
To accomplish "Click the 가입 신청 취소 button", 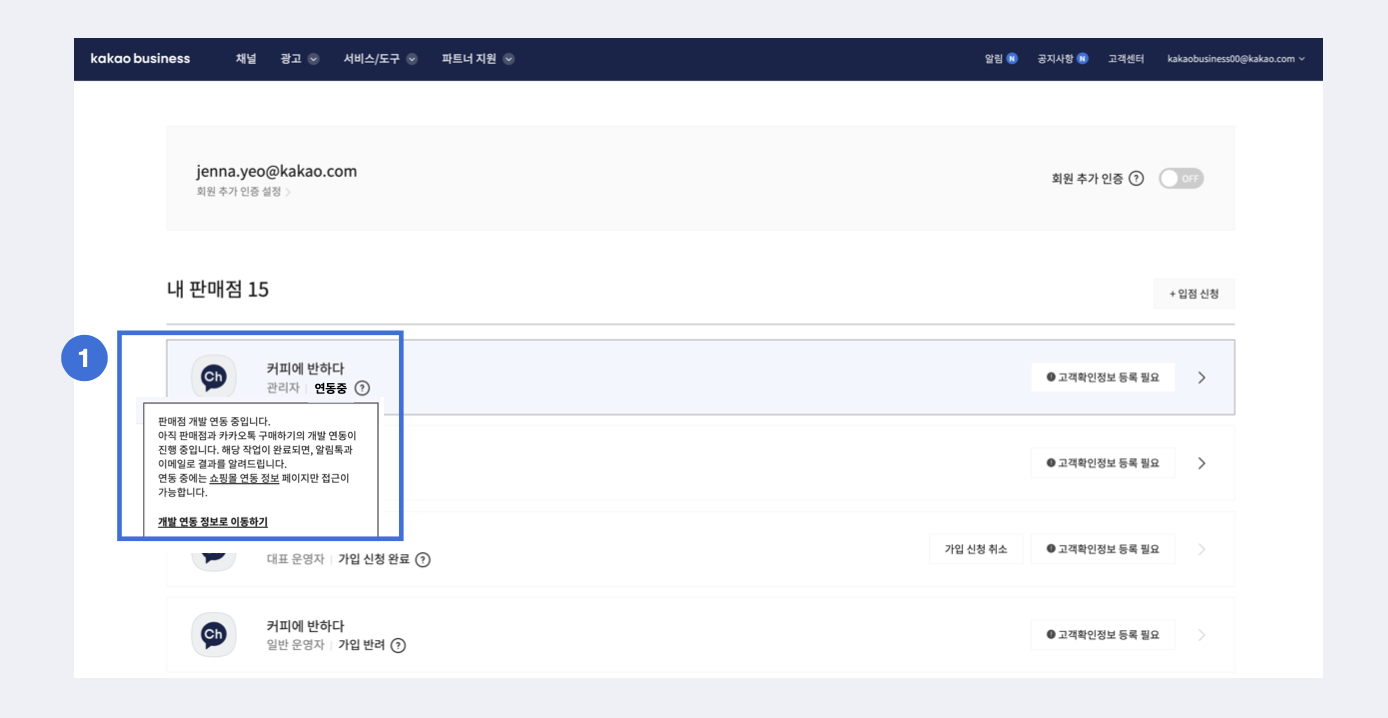I will pos(976,549).
